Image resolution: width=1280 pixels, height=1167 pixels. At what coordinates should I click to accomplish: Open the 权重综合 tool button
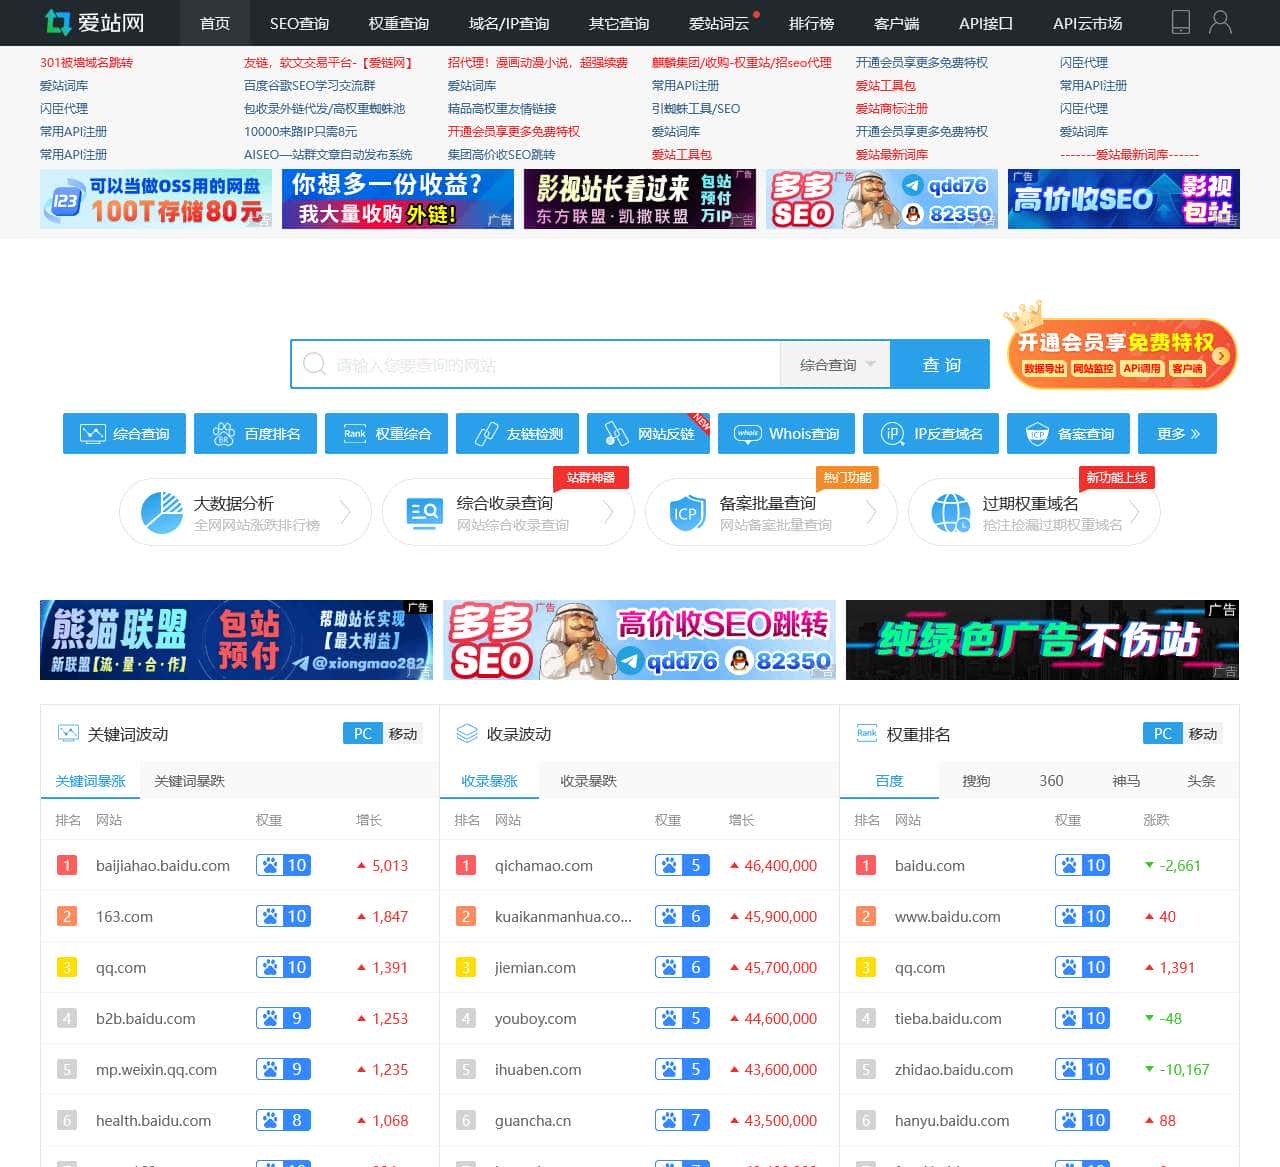[386, 433]
